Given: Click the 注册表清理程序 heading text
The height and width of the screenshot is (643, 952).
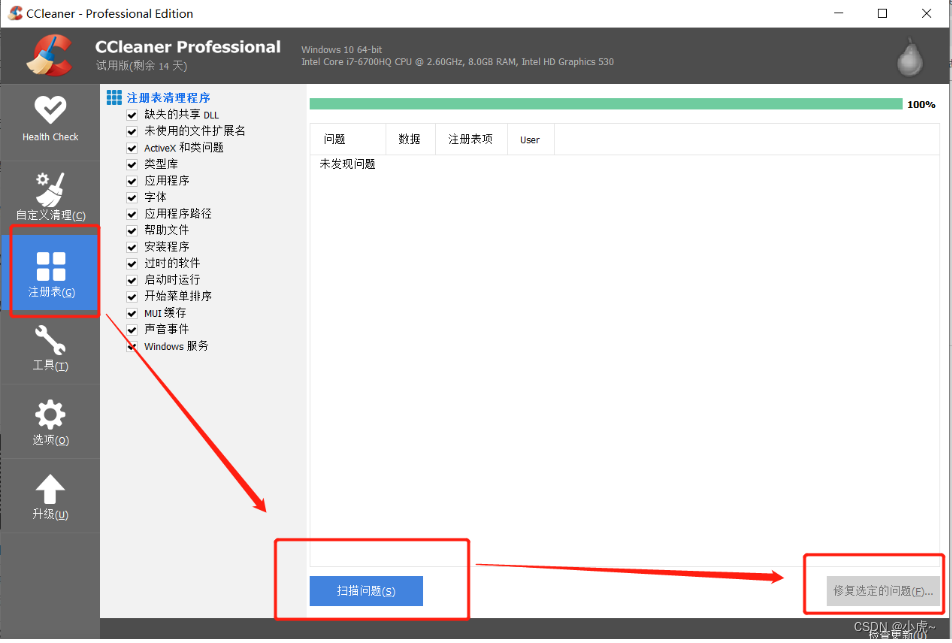Looking at the screenshot, I should coord(168,98).
